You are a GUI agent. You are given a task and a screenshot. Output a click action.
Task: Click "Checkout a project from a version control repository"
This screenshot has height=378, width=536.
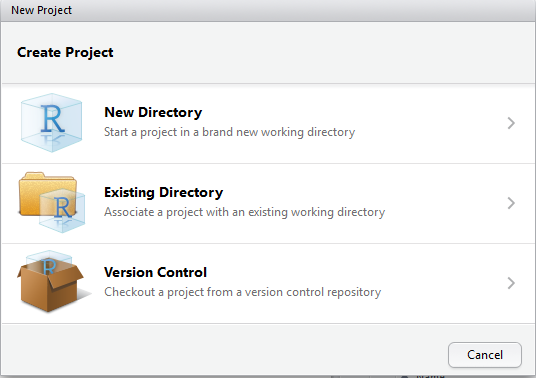point(242,292)
